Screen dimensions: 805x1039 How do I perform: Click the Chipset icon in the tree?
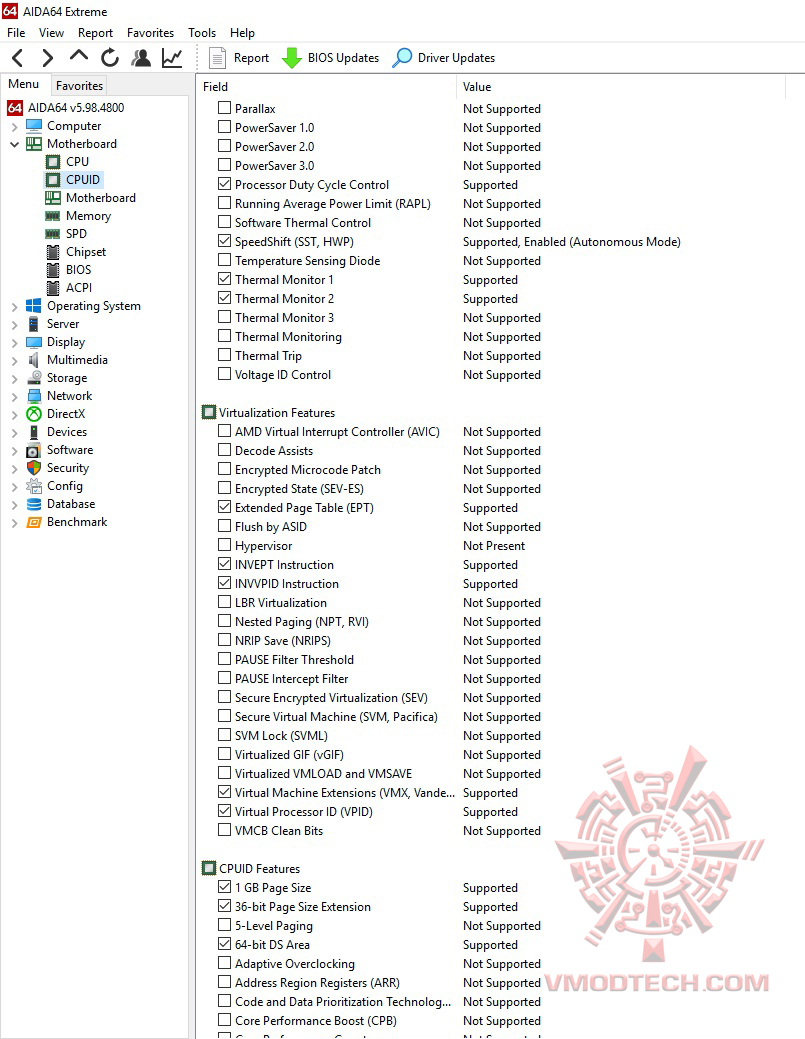(53, 252)
